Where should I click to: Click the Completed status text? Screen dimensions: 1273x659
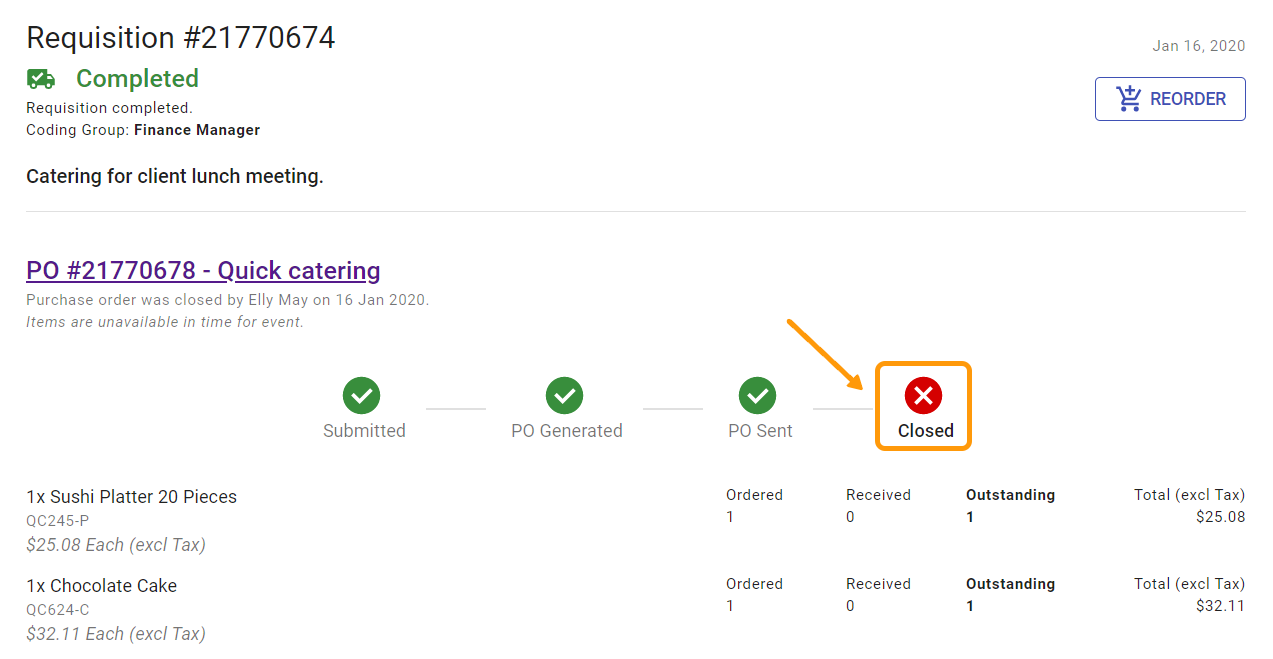pyautogui.click(x=137, y=78)
